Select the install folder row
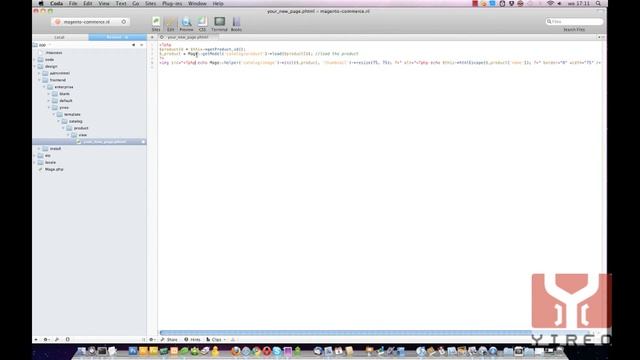This screenshot has width=640, height=360. (x=89, y=149)
